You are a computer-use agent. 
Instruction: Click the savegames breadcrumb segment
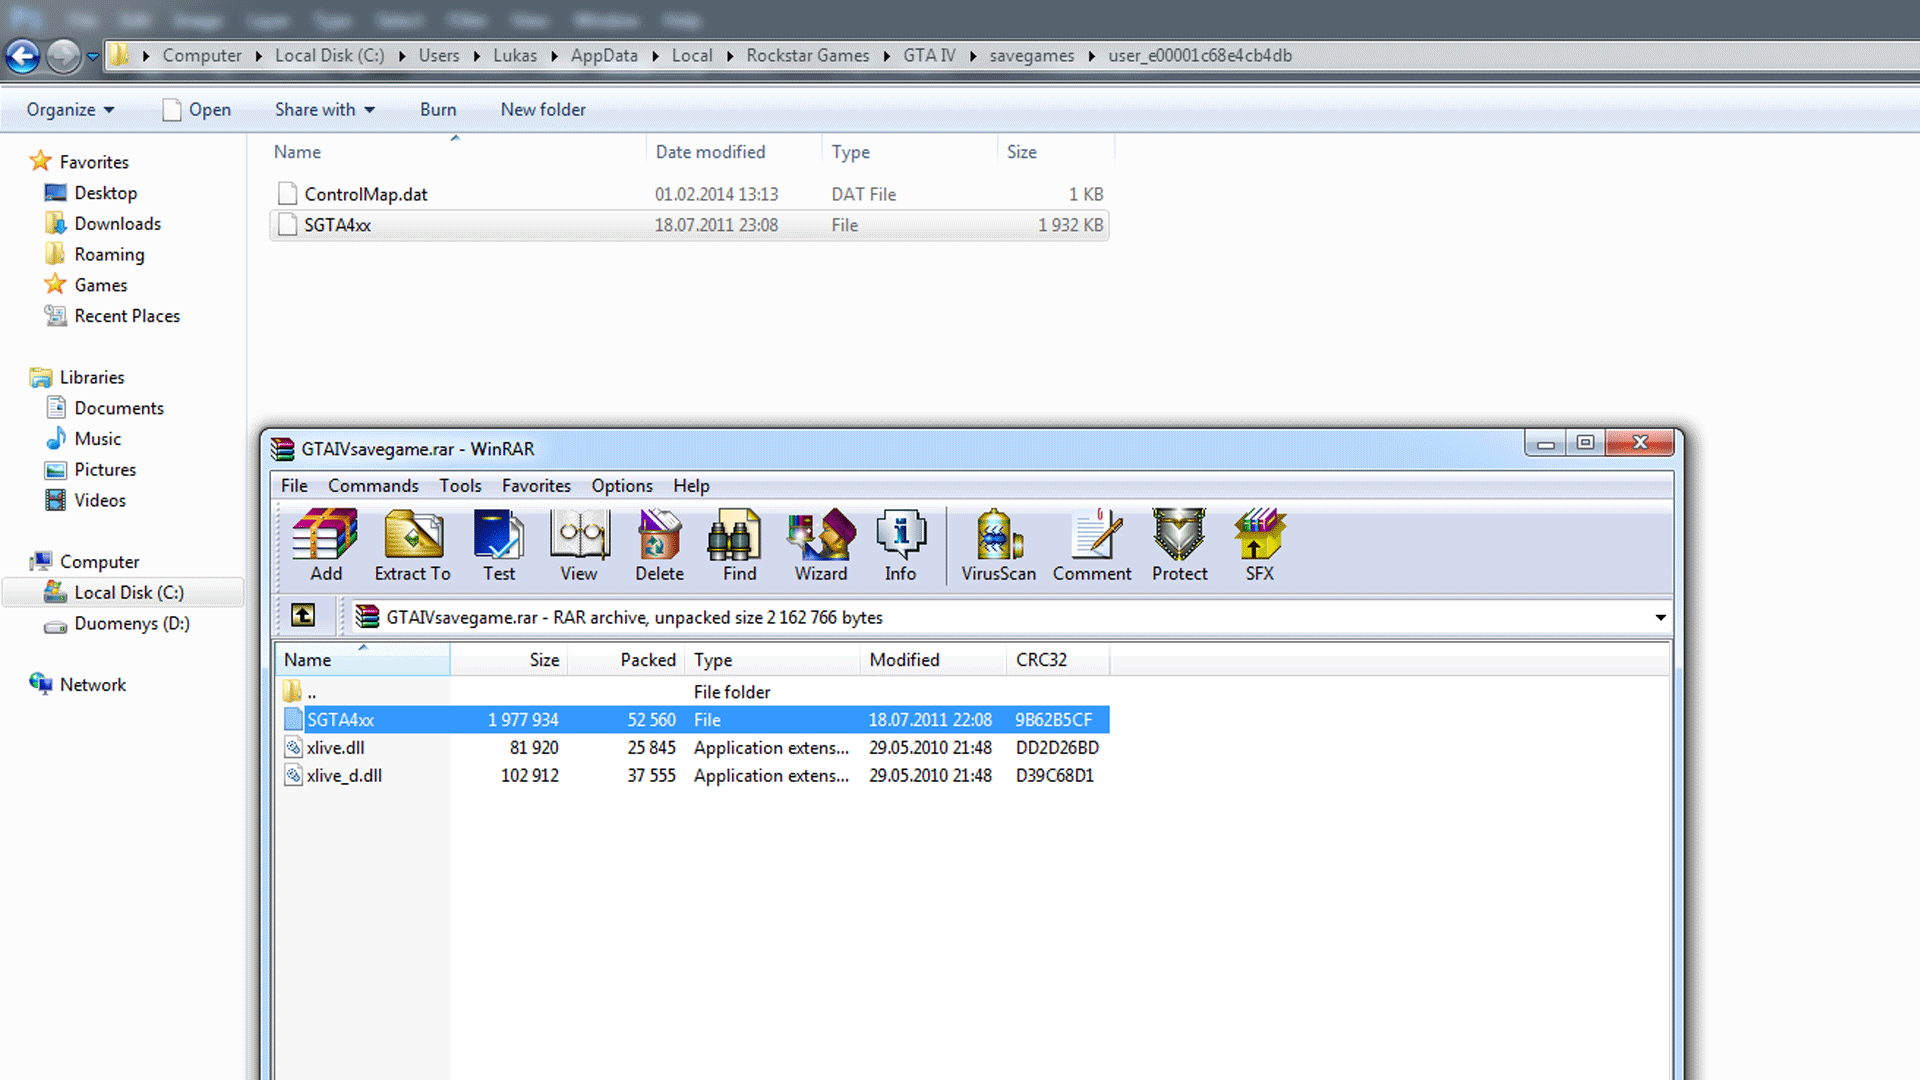coord(1032,56)
